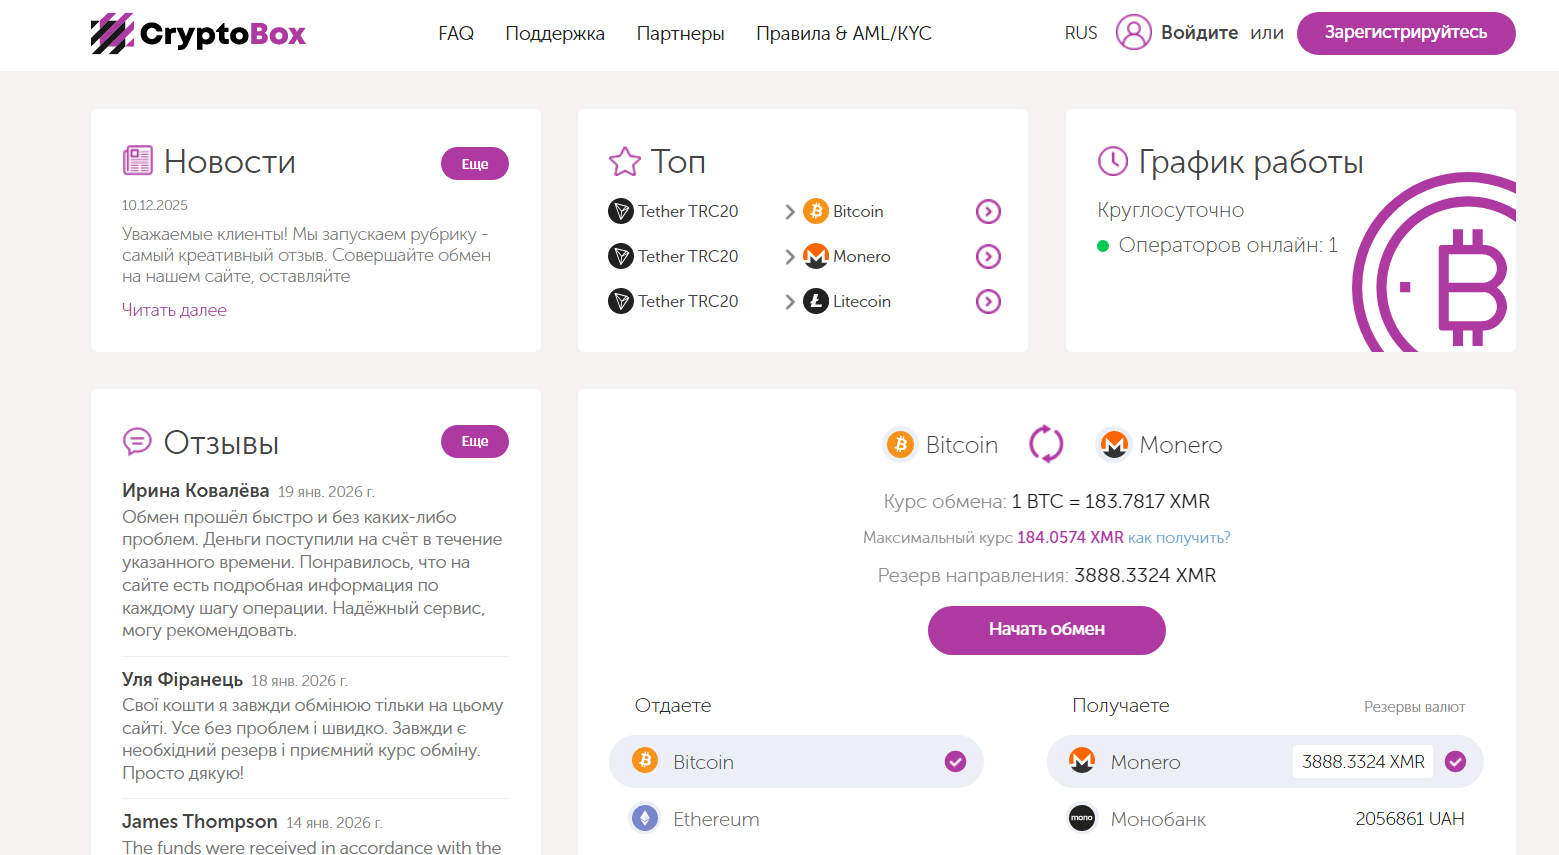Select Bitcoin as the currency to give
The width and height of the screenshot is (1559, 855).
pos(795,761)
